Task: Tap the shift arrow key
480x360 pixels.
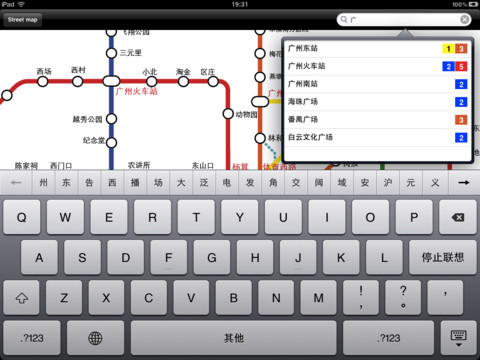Action: pyautogui.click(x=22, y=298)
